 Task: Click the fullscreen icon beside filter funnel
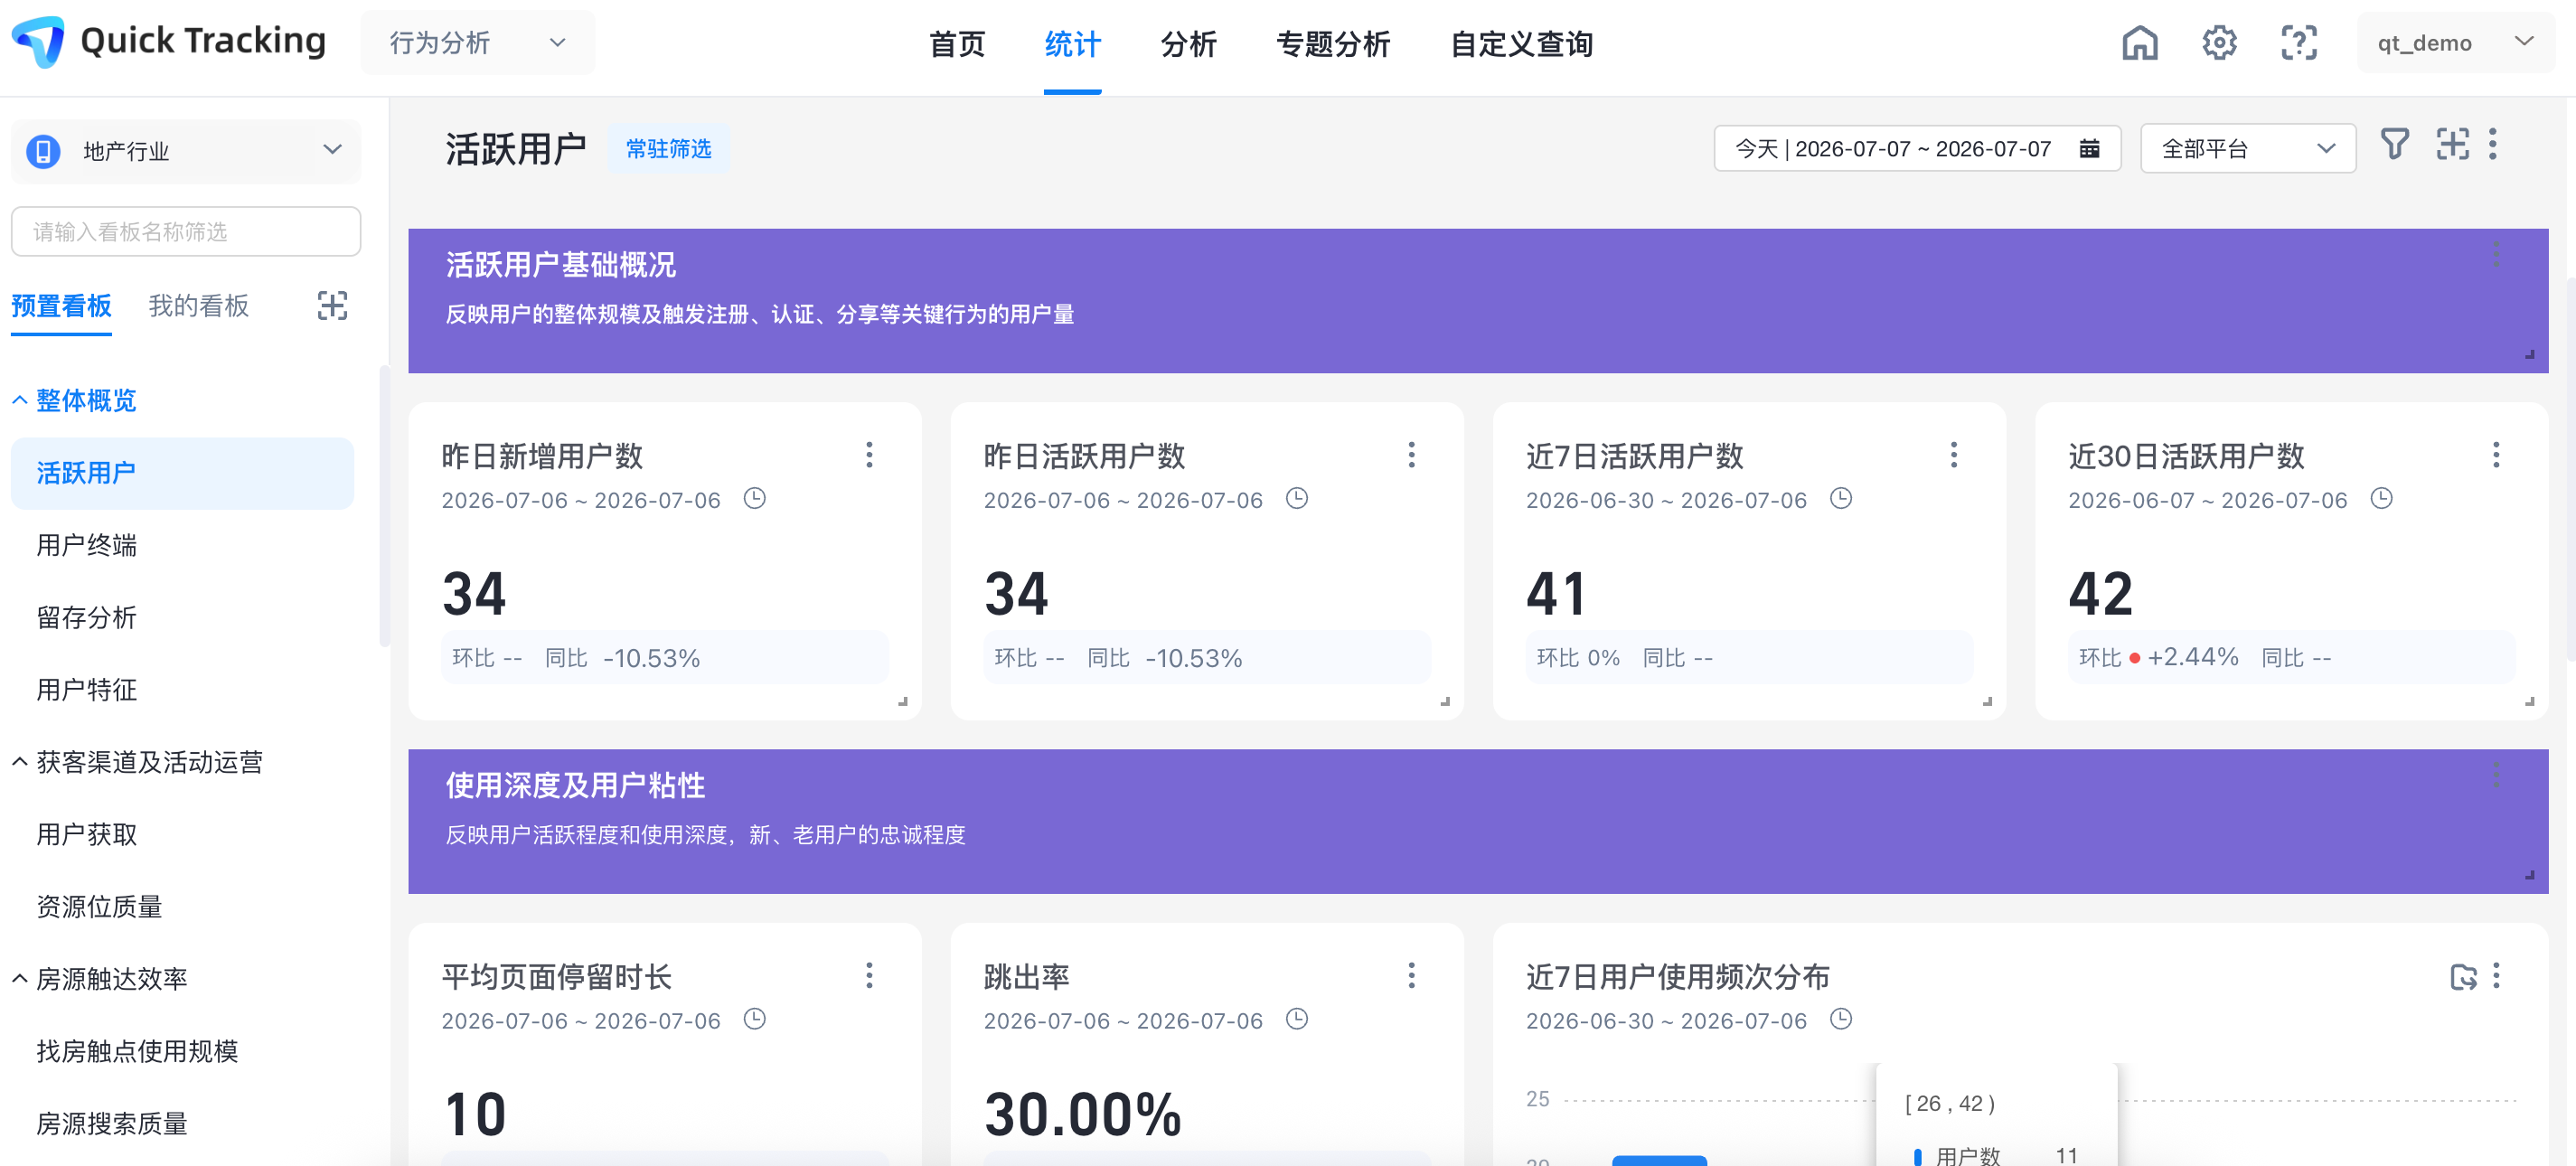[x=2452, y=145]
